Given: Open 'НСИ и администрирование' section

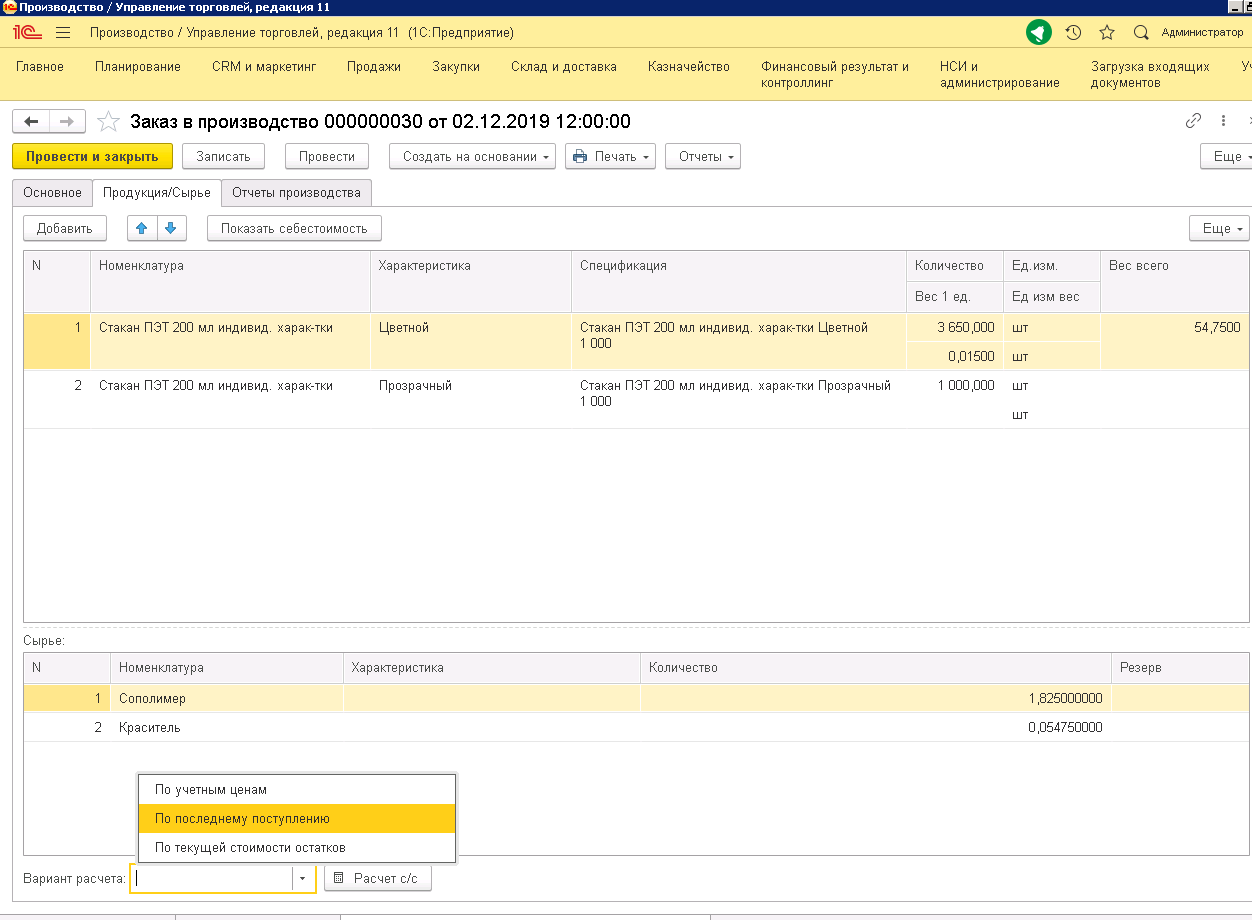Looking at the screenshot, I should coord(1000,75).
